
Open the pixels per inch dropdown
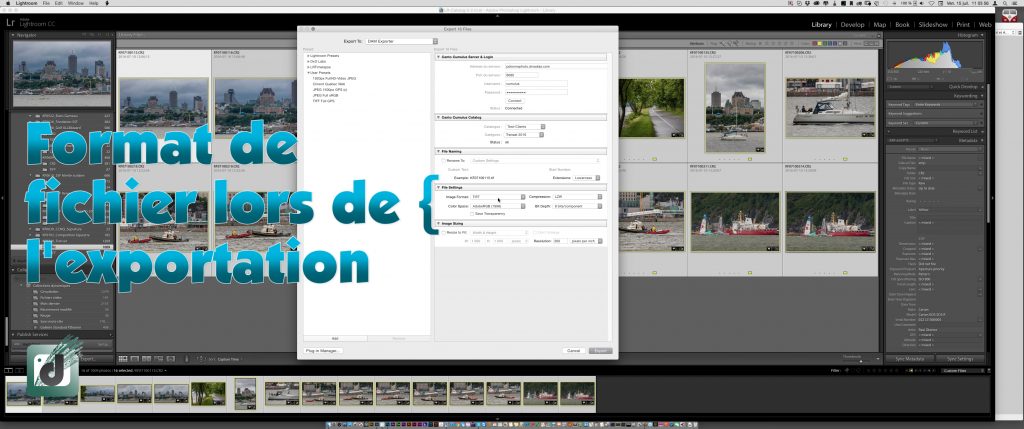tap(586, 241)
